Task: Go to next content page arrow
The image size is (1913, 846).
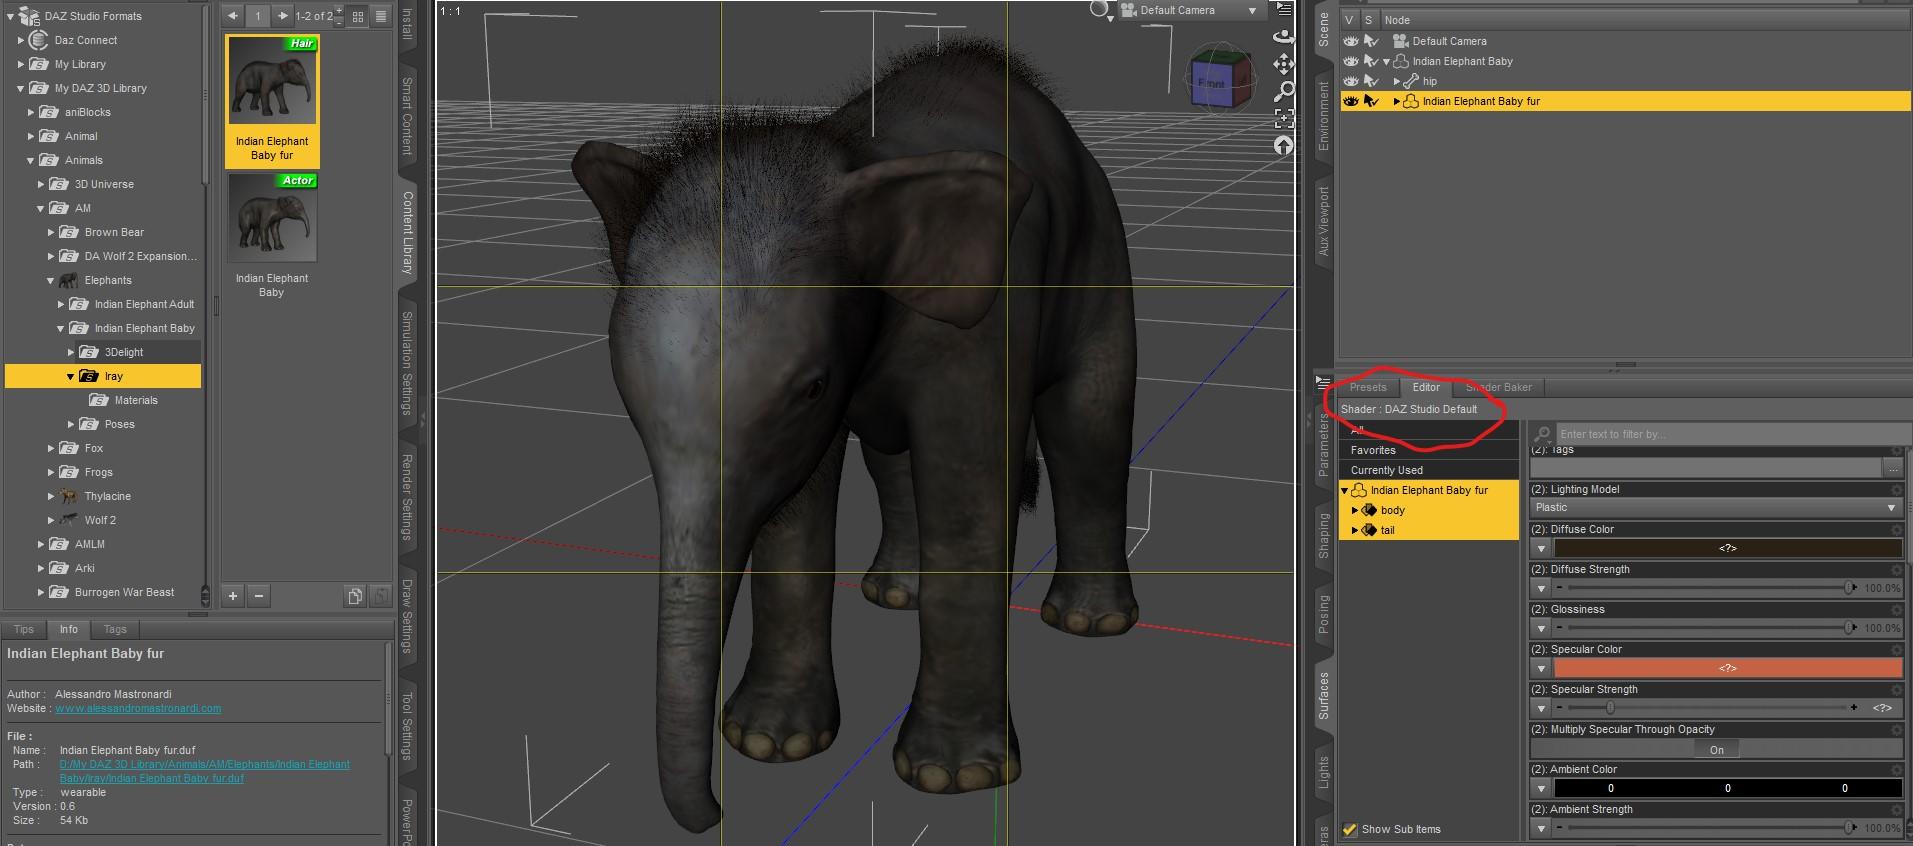Action: 282,16
